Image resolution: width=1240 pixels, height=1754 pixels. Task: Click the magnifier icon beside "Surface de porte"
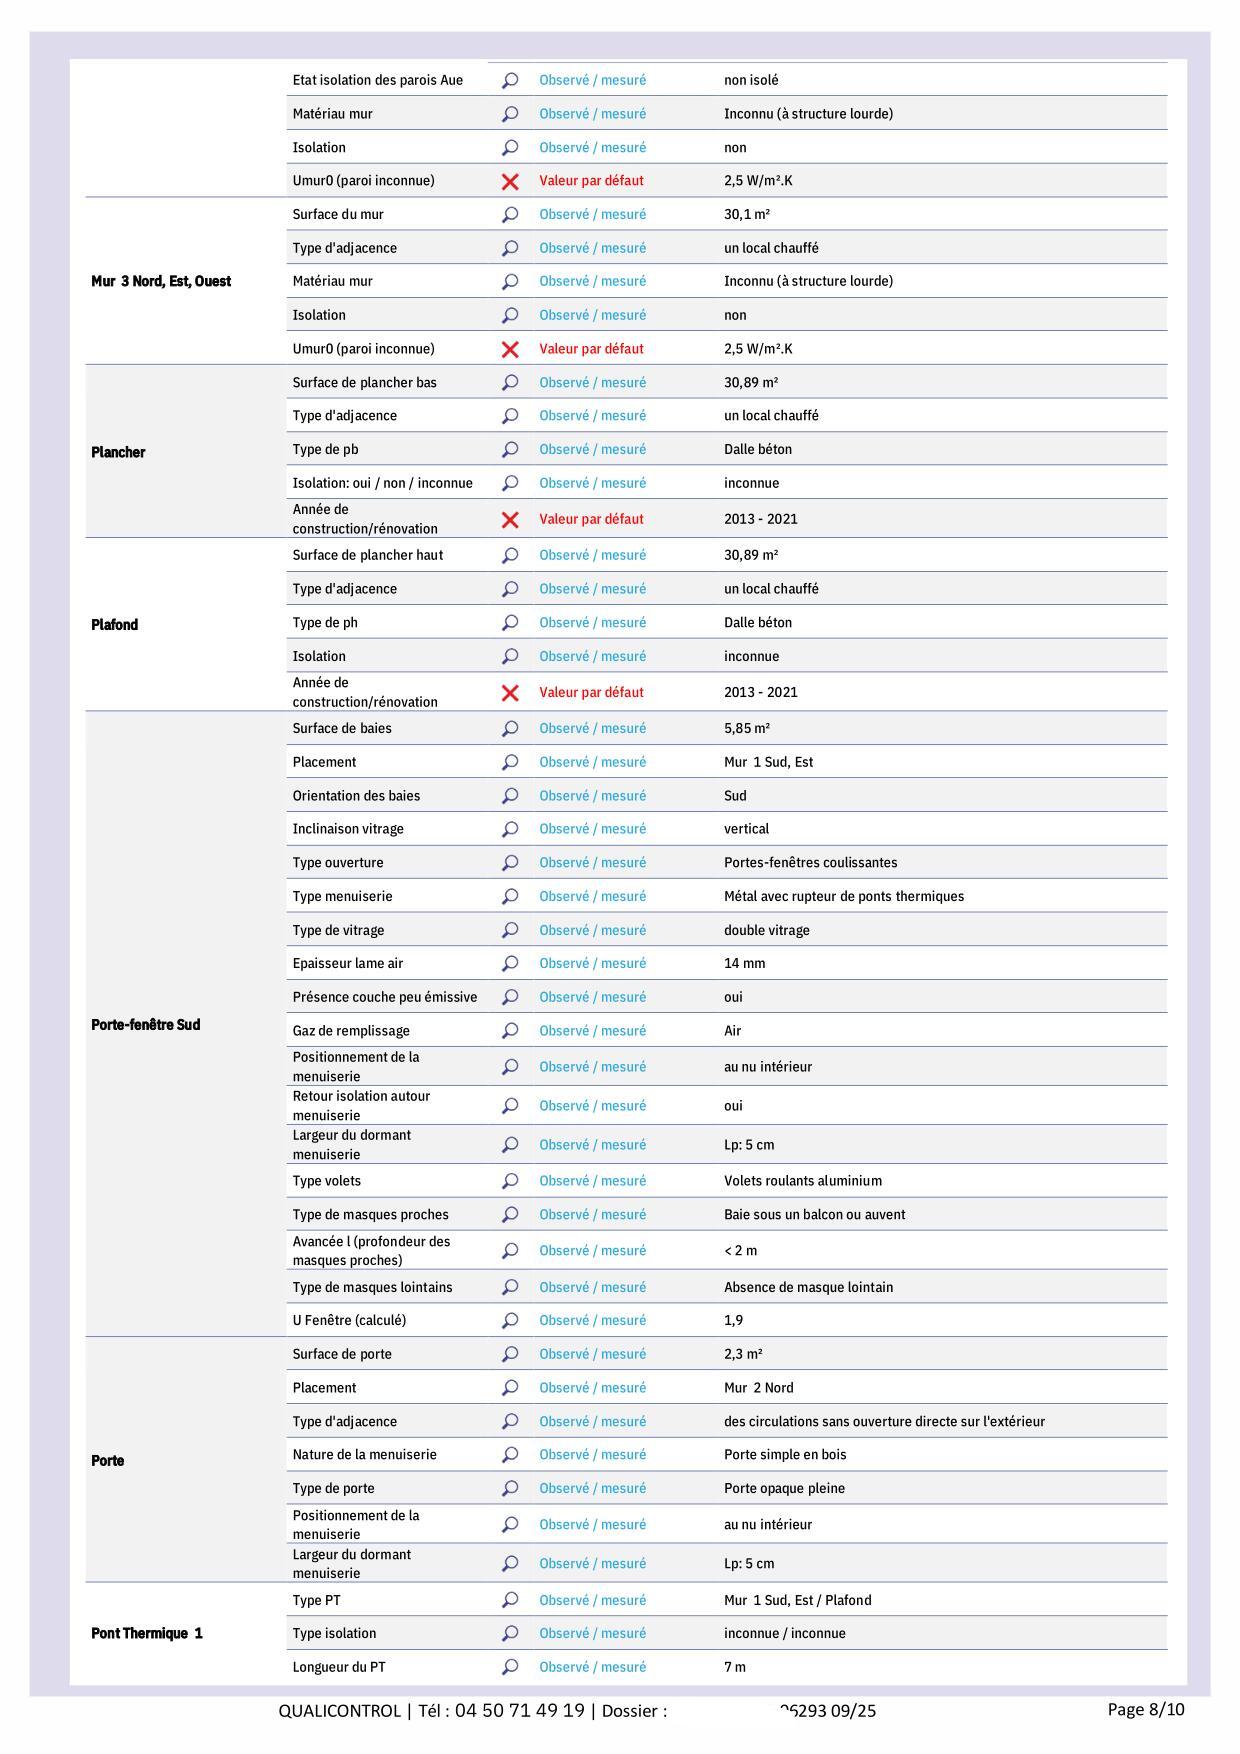[510, 1354]
